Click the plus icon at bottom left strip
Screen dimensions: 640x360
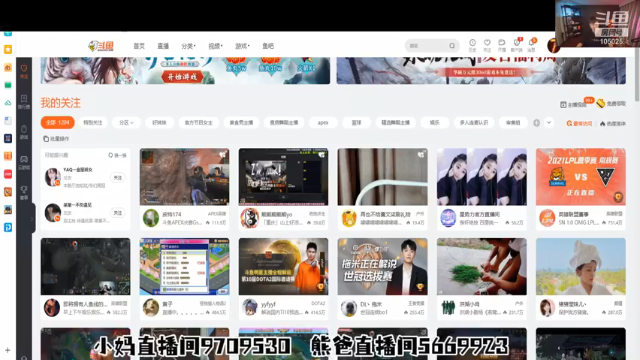point(7,350)
